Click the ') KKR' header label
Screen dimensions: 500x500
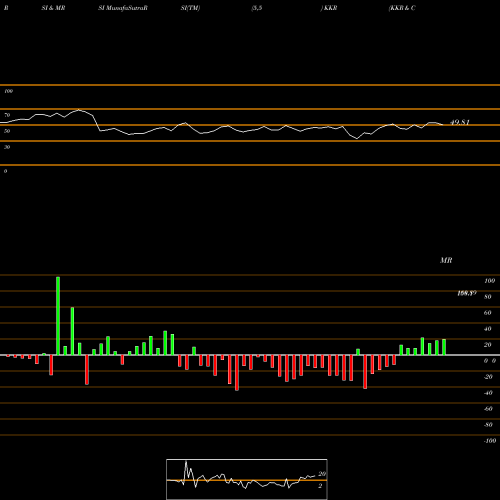329,8
